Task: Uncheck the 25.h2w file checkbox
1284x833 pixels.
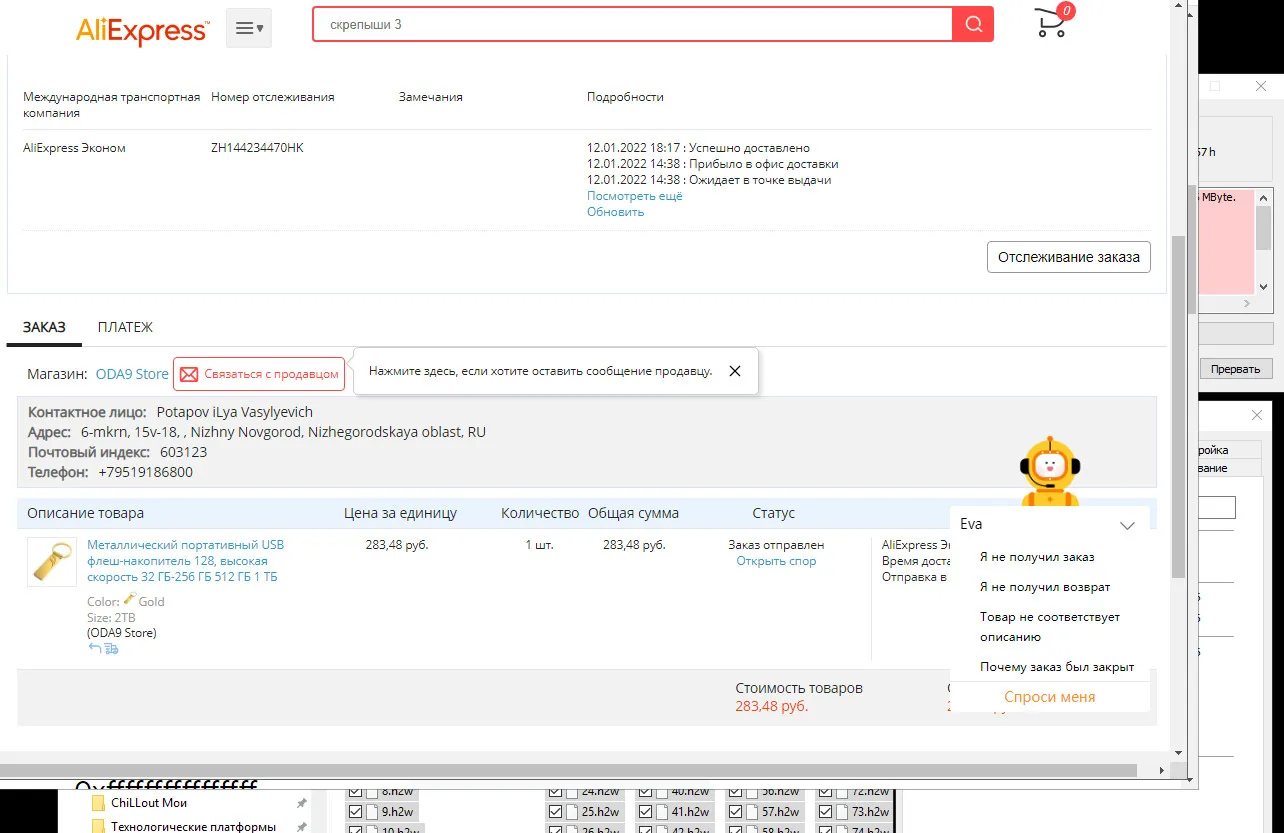Action: [x=555, y=812]
